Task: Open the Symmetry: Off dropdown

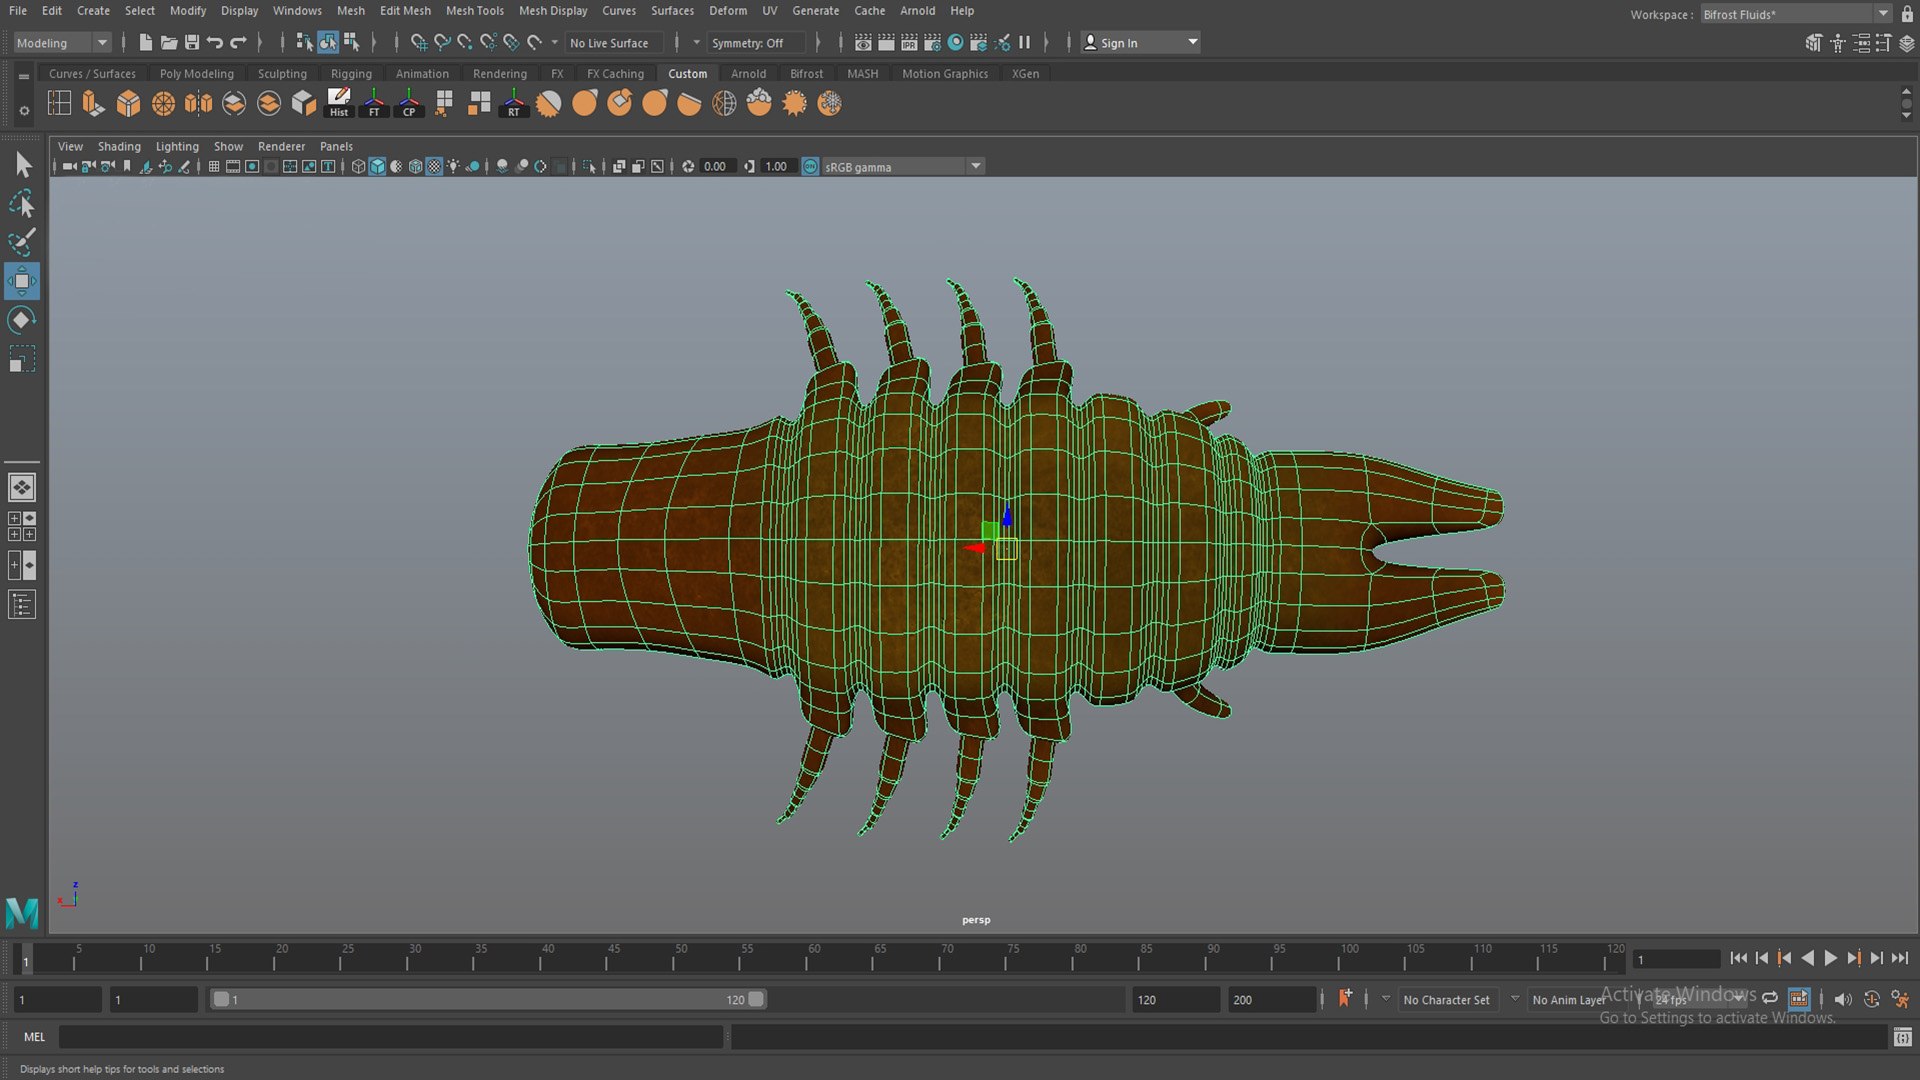Action: 756,43
